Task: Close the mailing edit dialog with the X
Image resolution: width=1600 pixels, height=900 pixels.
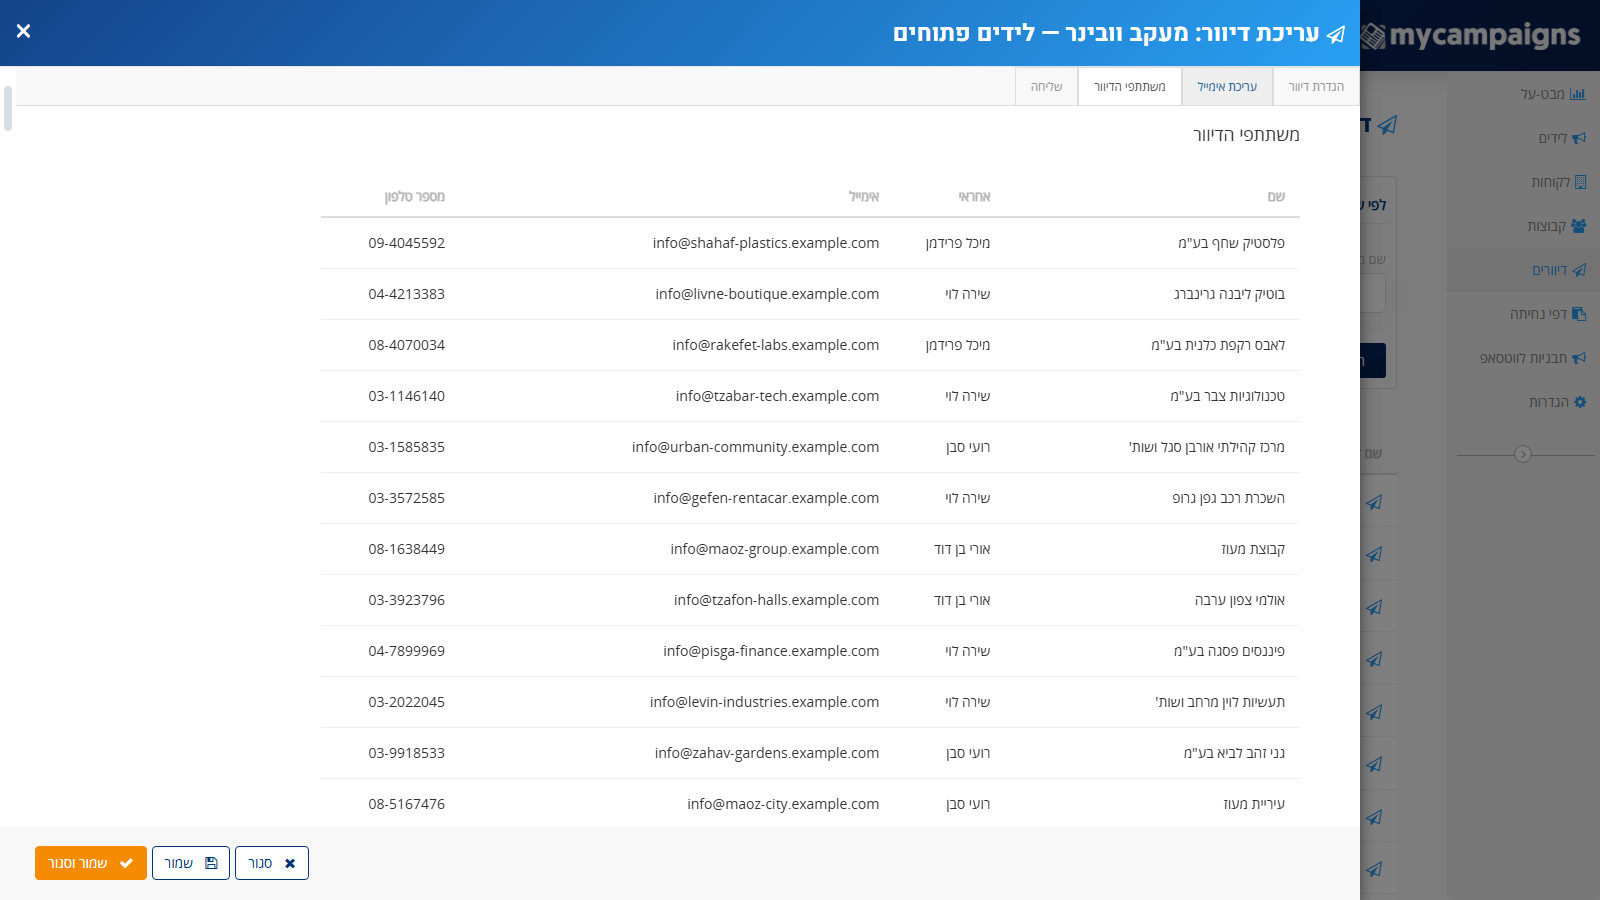Action: (x=24, y=32)
